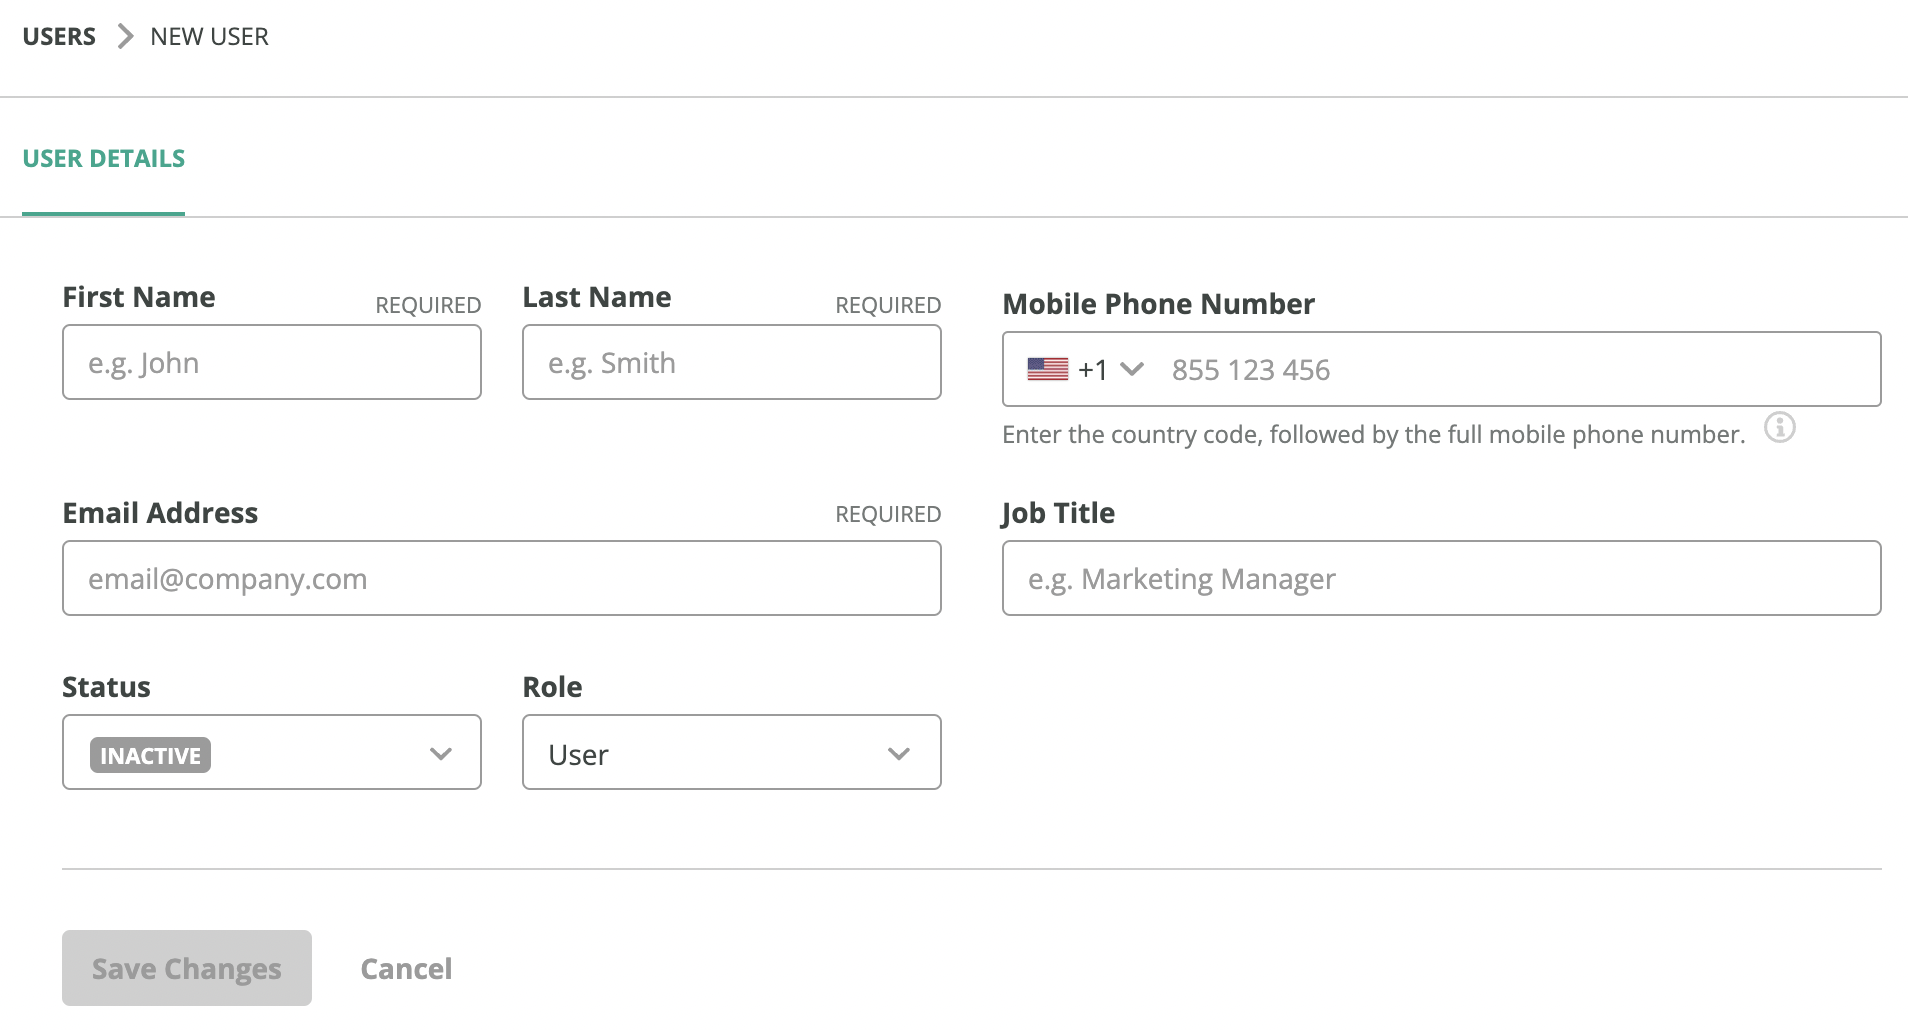Expand the Status dropdown showing INACTIVE
This screenshot has width=1908, height=1030.
tap(272, 752)
